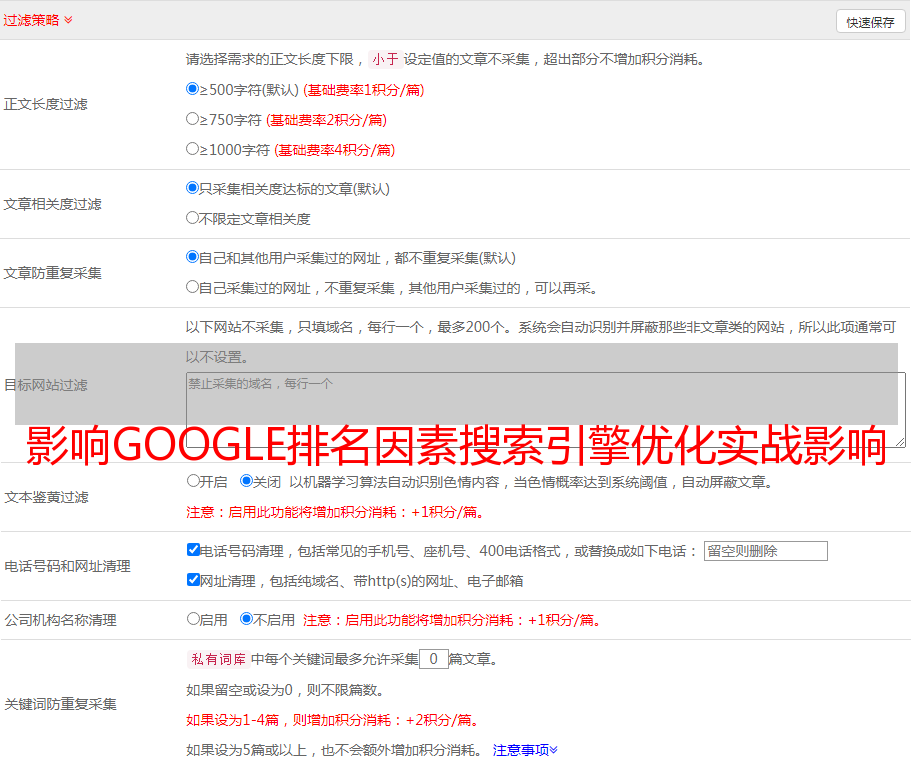Expand the 注意事项 link
The width and height of the screenshot is (912, 768).
pos(525,750)
